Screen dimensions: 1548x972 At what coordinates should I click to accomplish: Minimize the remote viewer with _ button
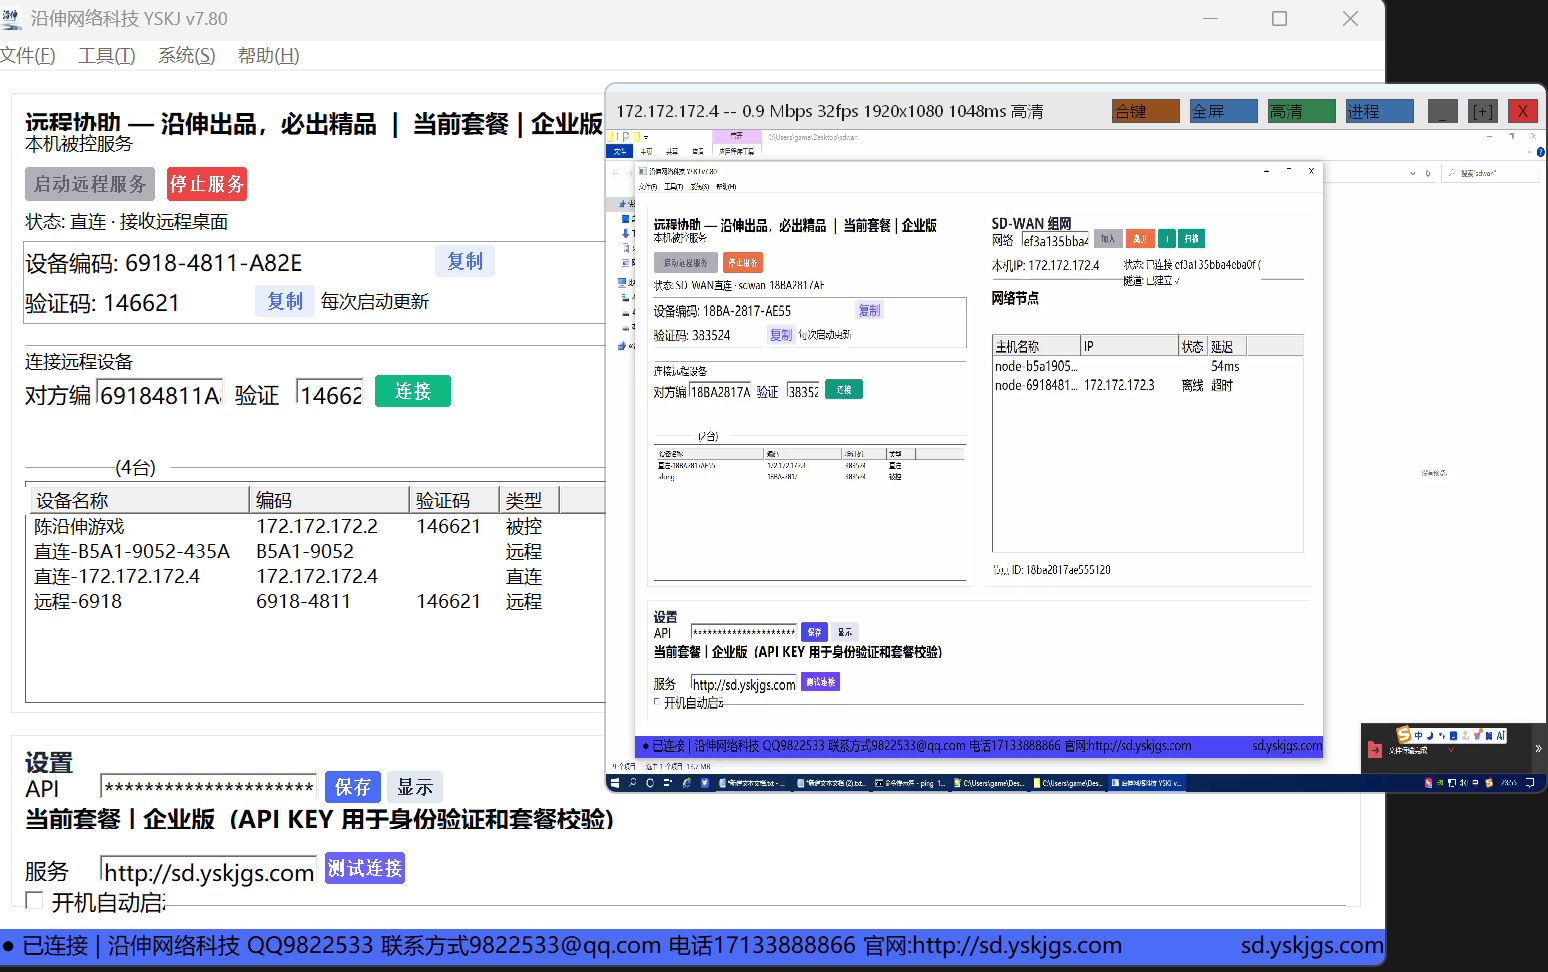click(1442, 111)
